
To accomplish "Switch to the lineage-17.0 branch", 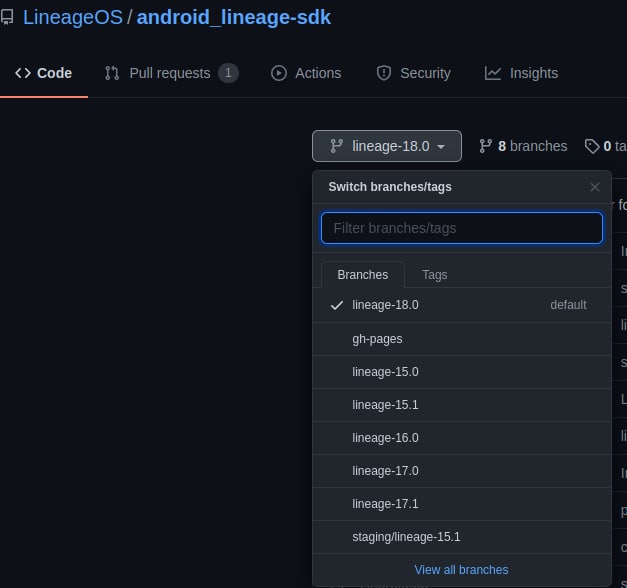I will tap(462, 471).
